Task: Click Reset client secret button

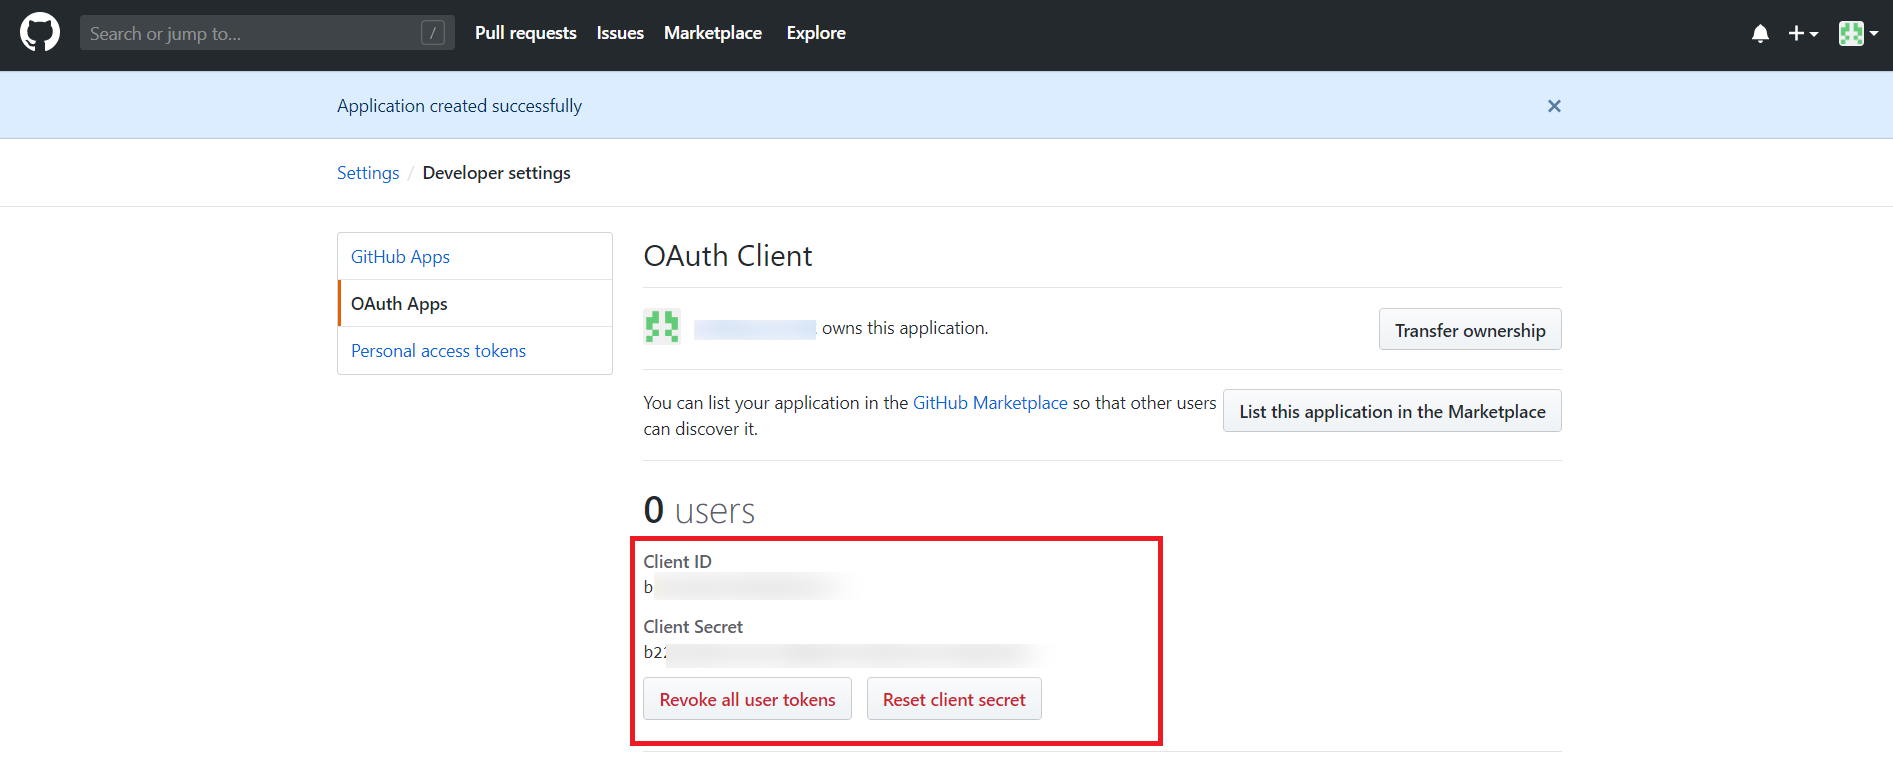Action: click(x=954, y=699)
